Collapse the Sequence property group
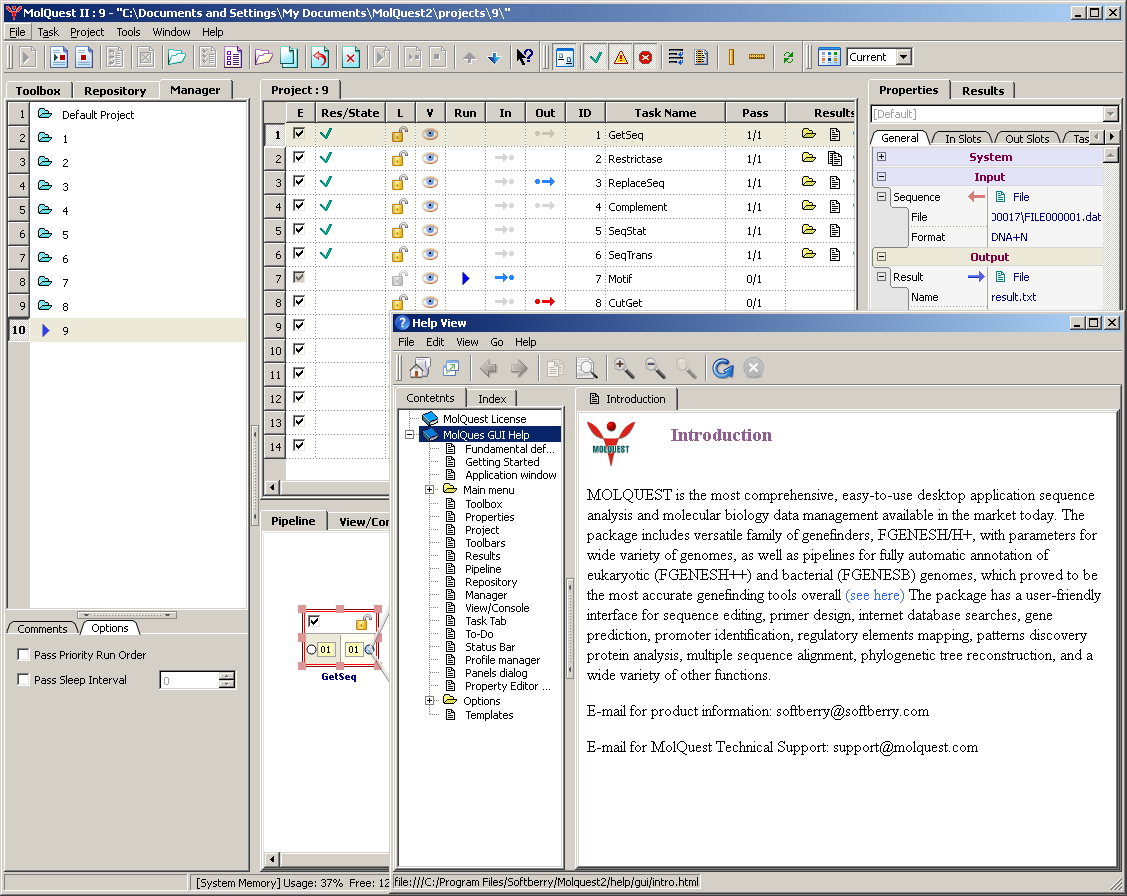The width and height of the screenshot is (1127, 896). click(881, 197)
